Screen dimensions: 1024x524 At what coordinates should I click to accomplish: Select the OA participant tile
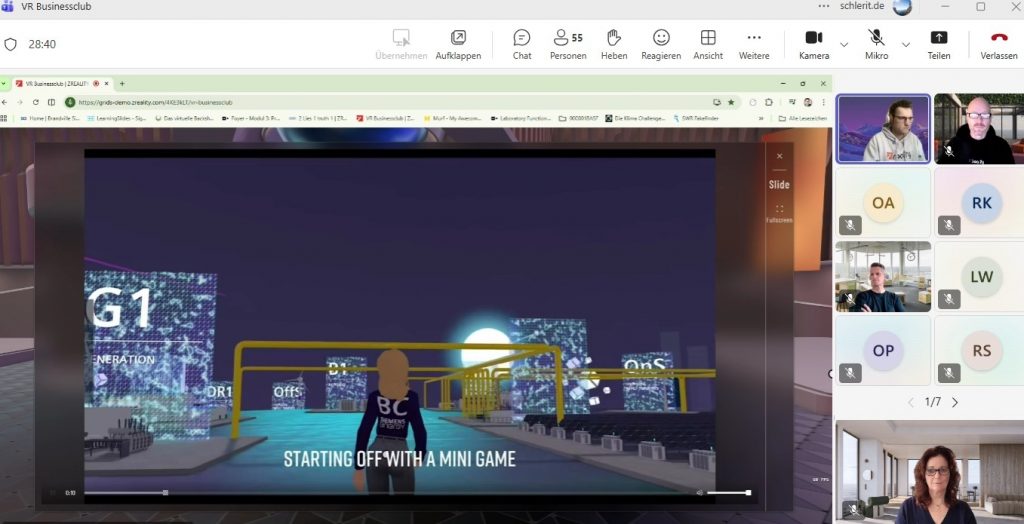(x=883, y=203)
